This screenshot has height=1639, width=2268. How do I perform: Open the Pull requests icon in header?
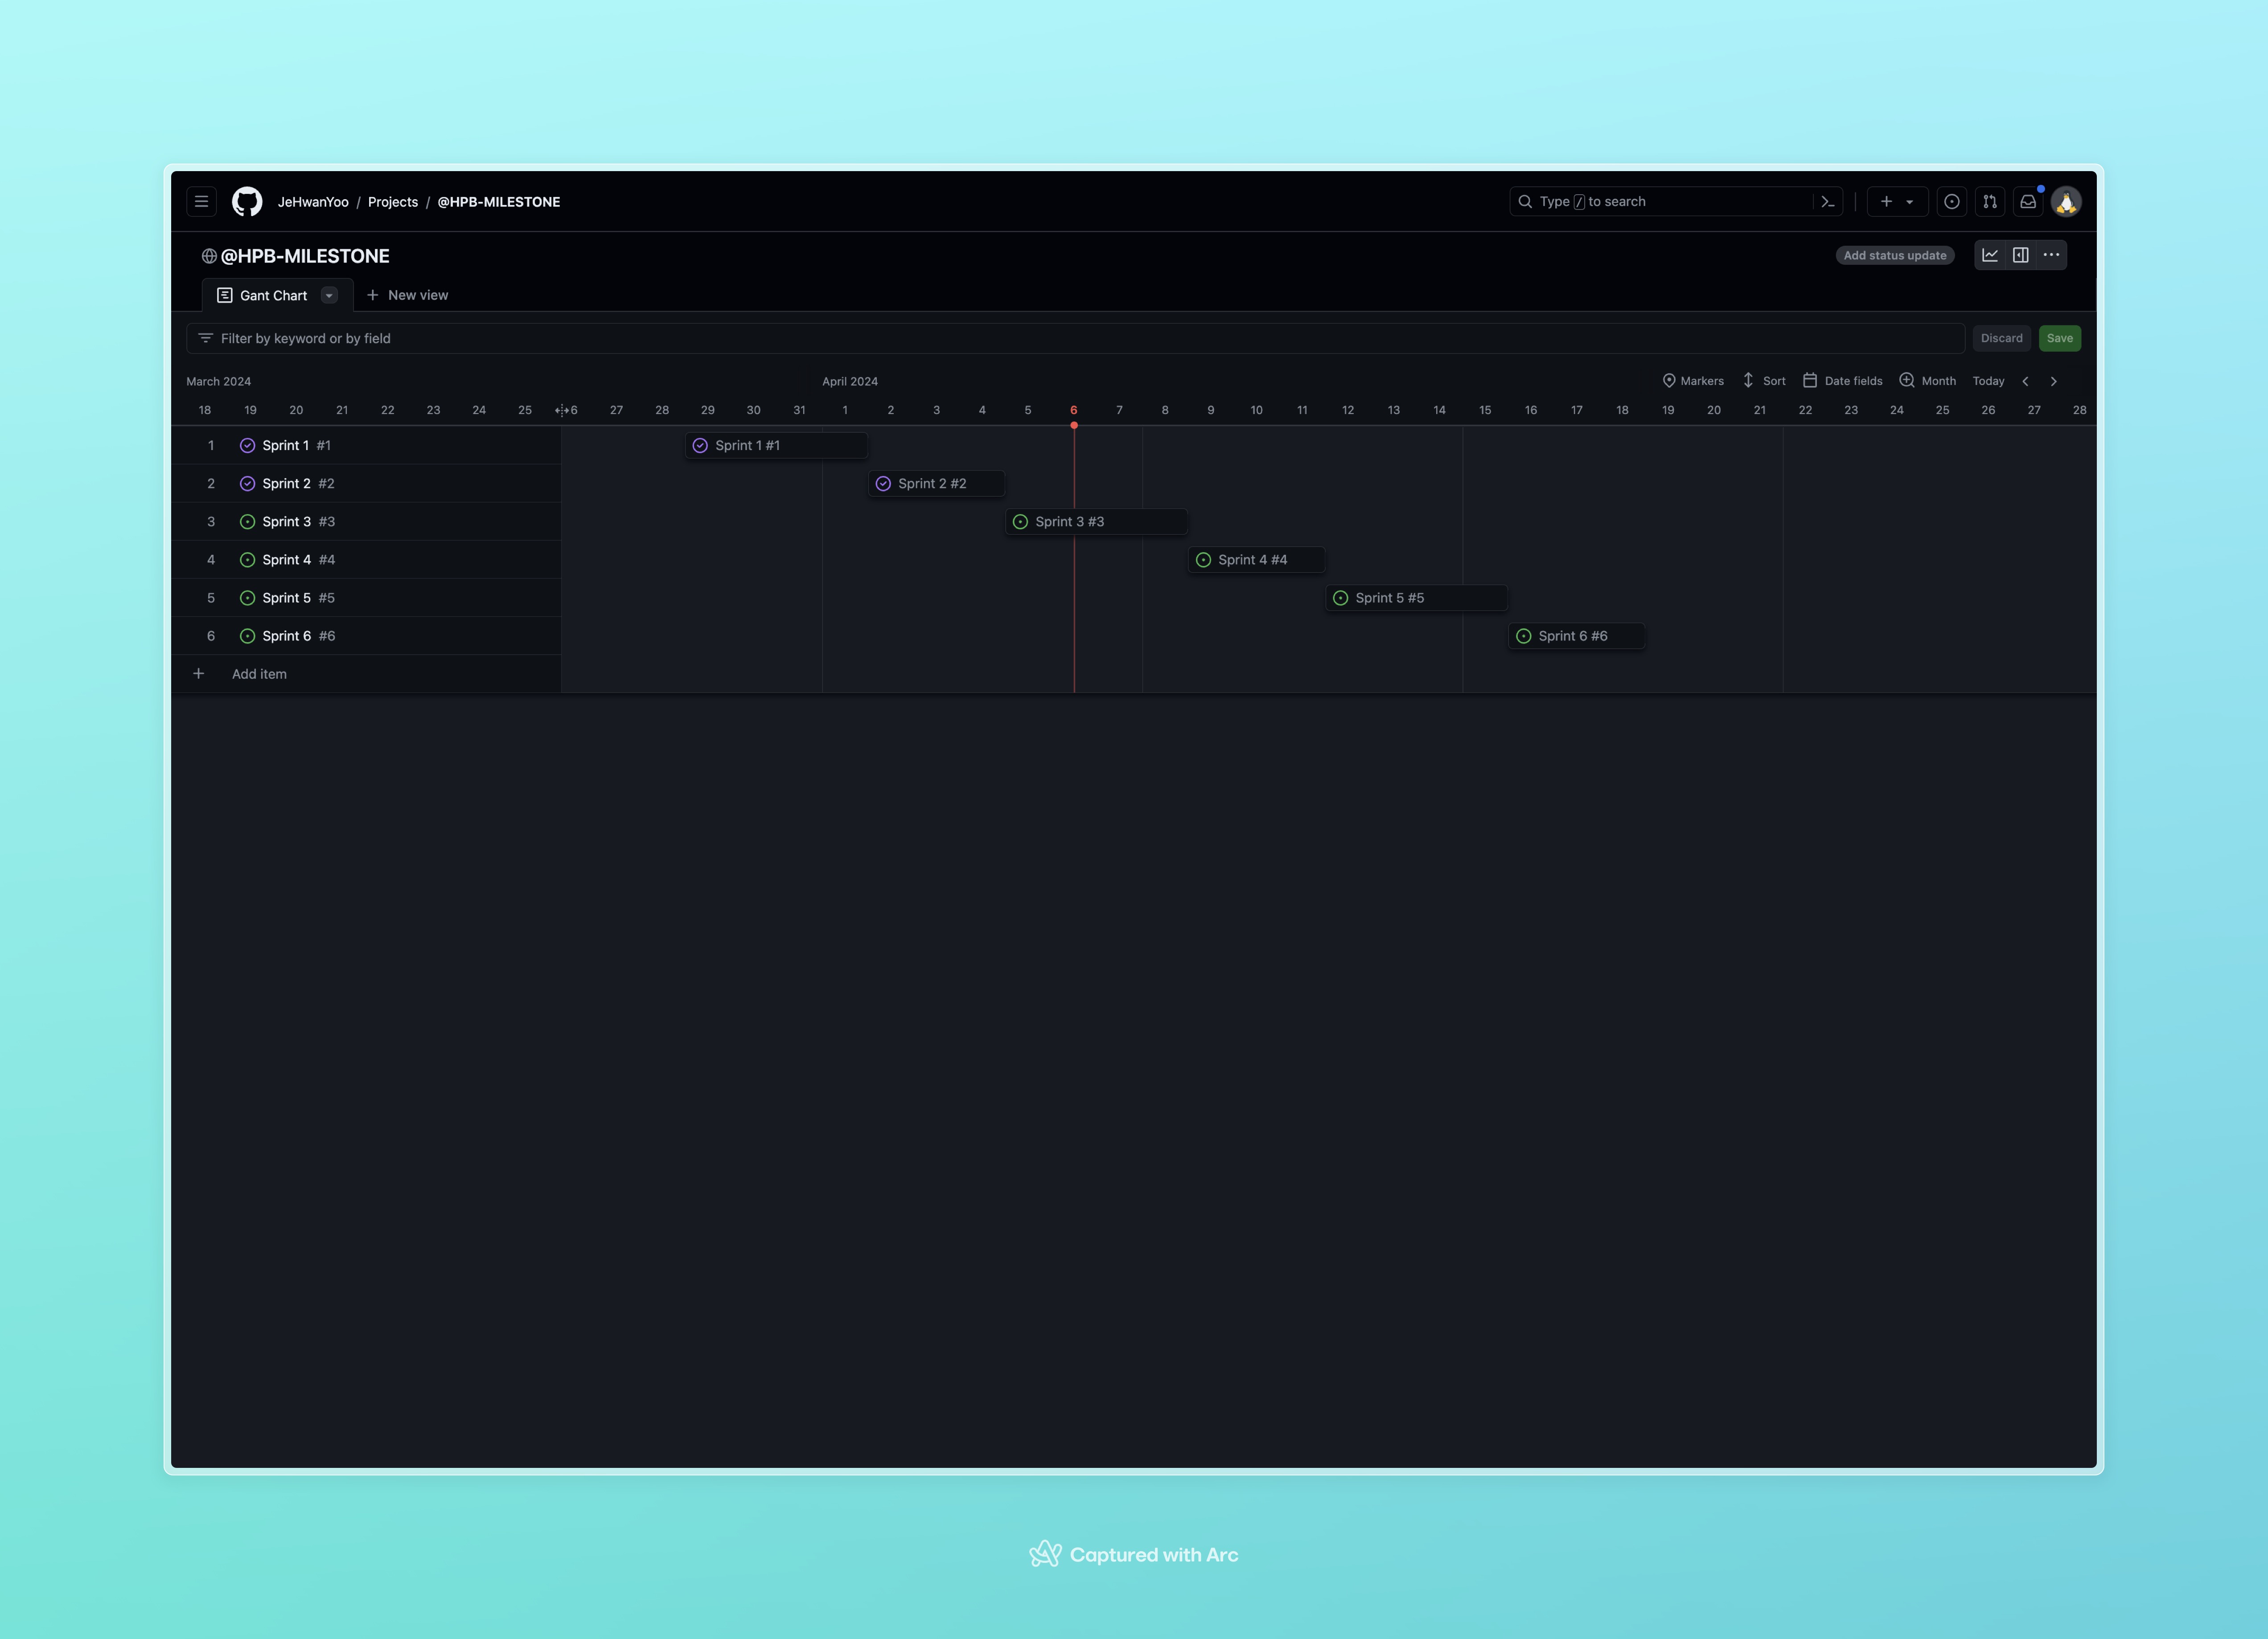coord(1990,201)
